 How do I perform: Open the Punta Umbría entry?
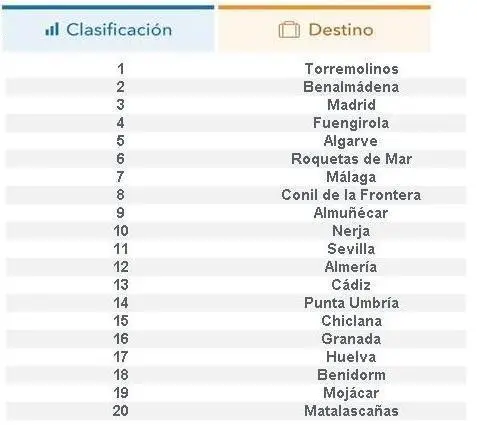click(351, 303)
